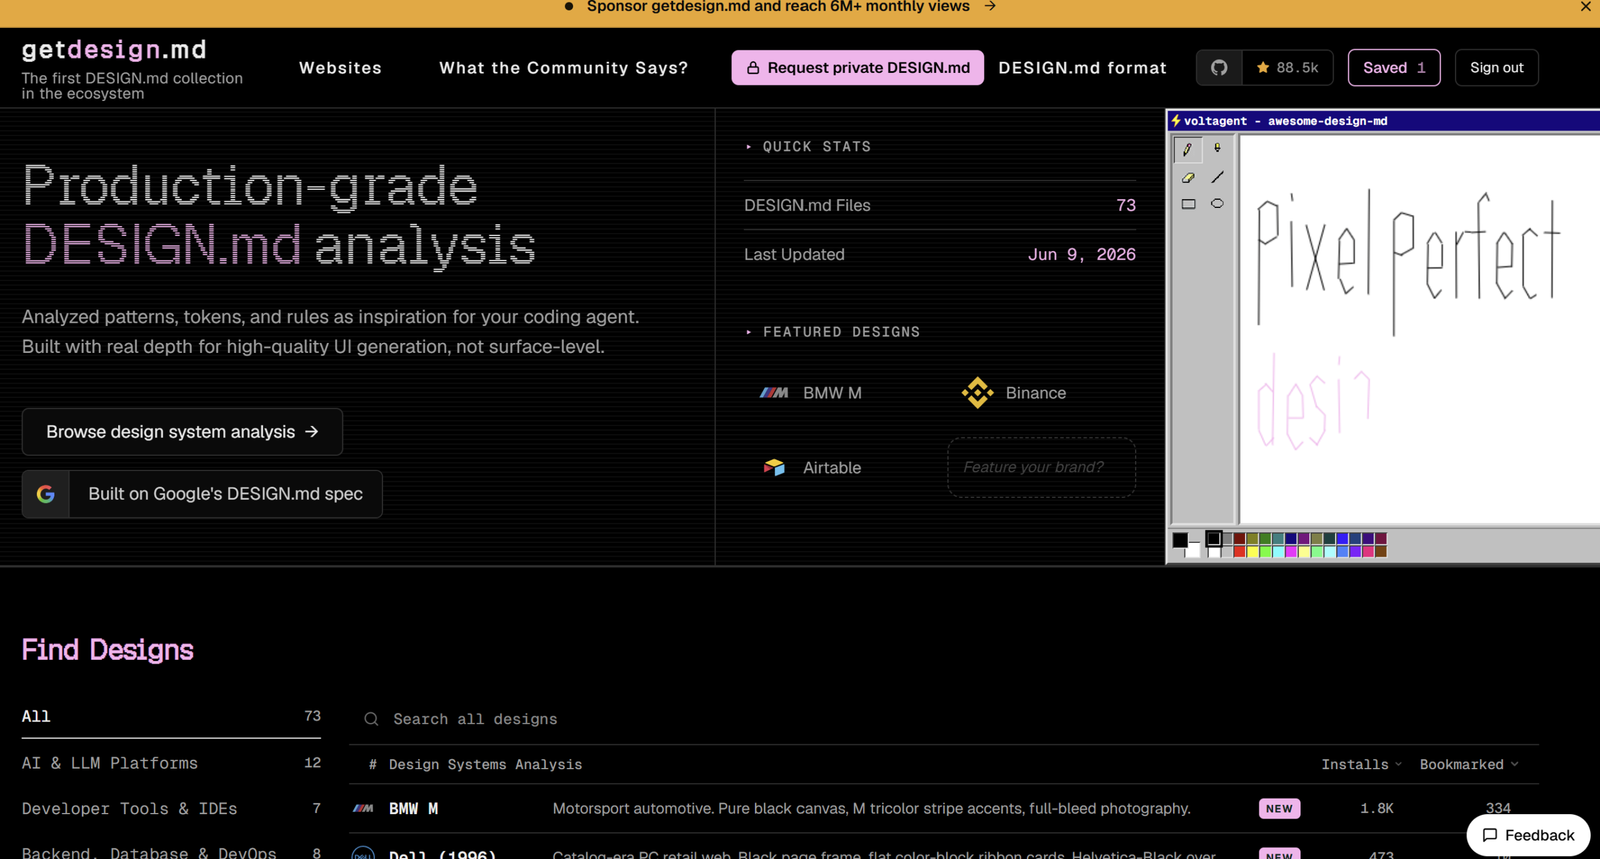
Task: Select the ellipse shape tool
Action: coord(1217,204)
